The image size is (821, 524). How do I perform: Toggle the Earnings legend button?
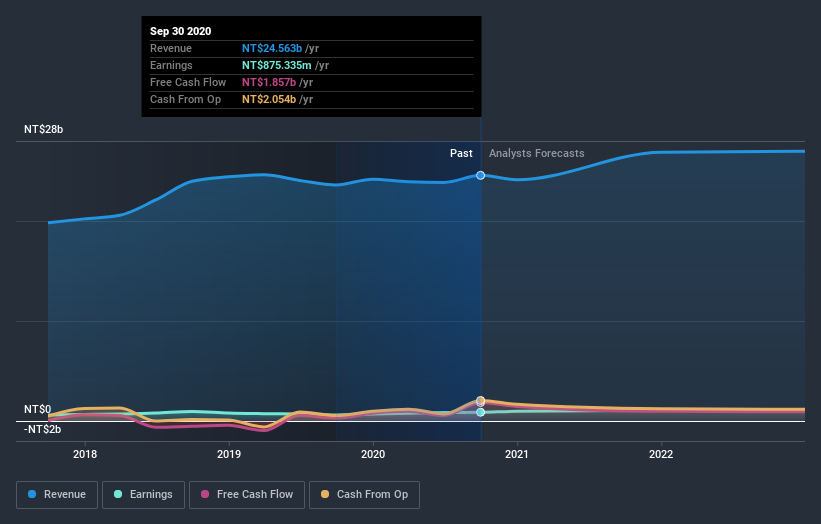[x=143, y=495]
